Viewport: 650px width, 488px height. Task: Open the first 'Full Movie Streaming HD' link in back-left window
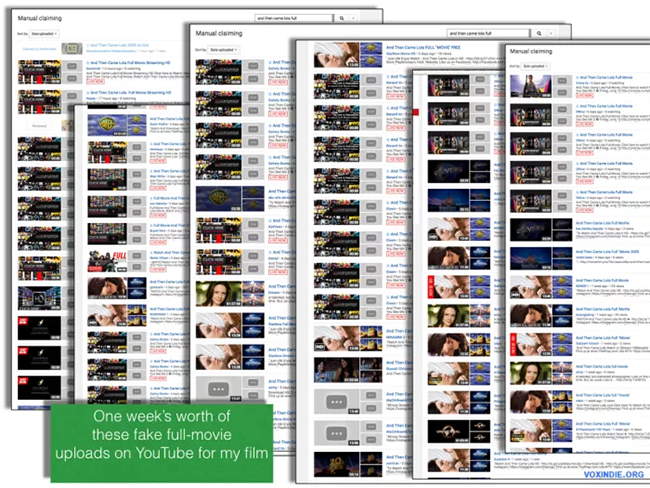(130, 63)
